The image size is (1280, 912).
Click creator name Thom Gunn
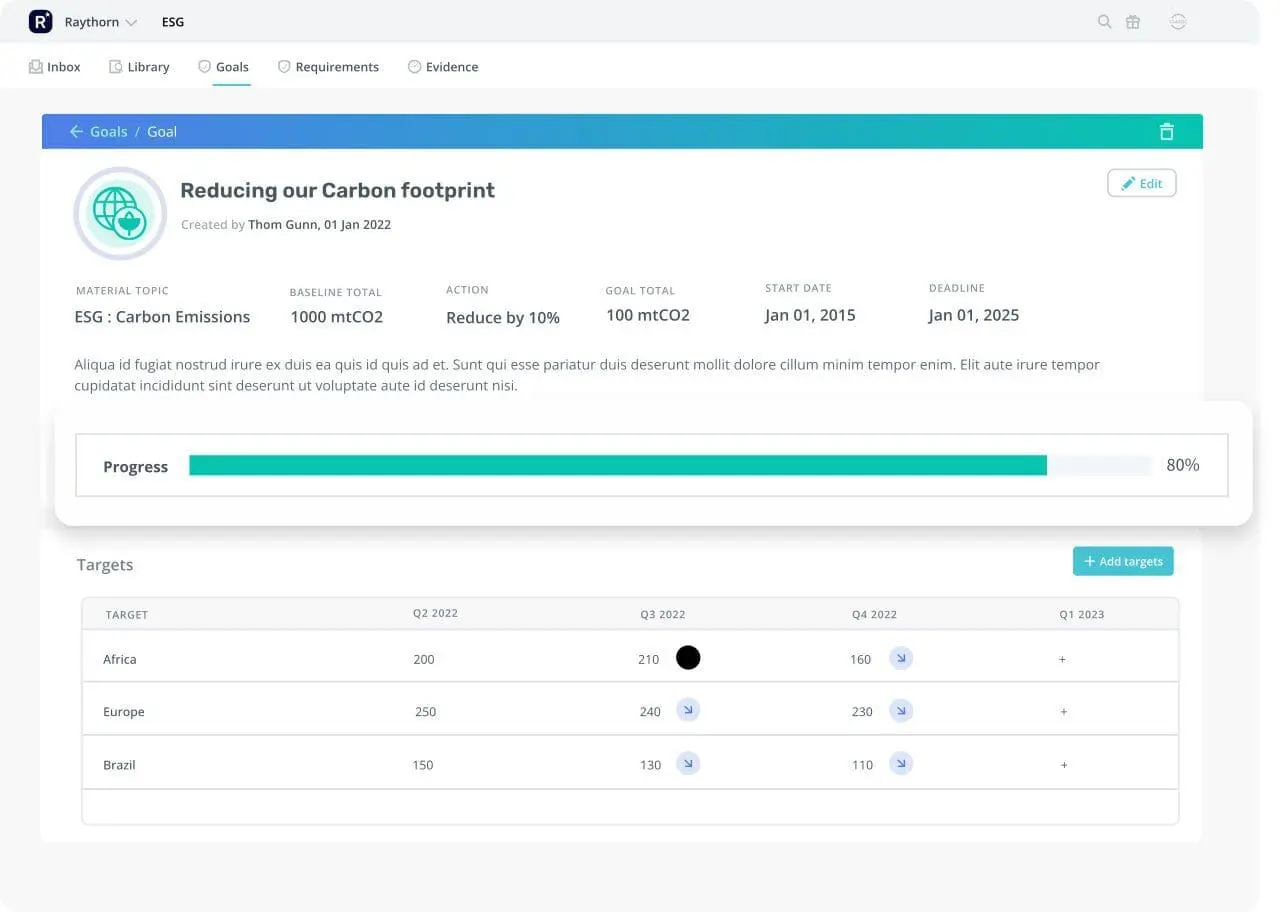pos(283,225)
